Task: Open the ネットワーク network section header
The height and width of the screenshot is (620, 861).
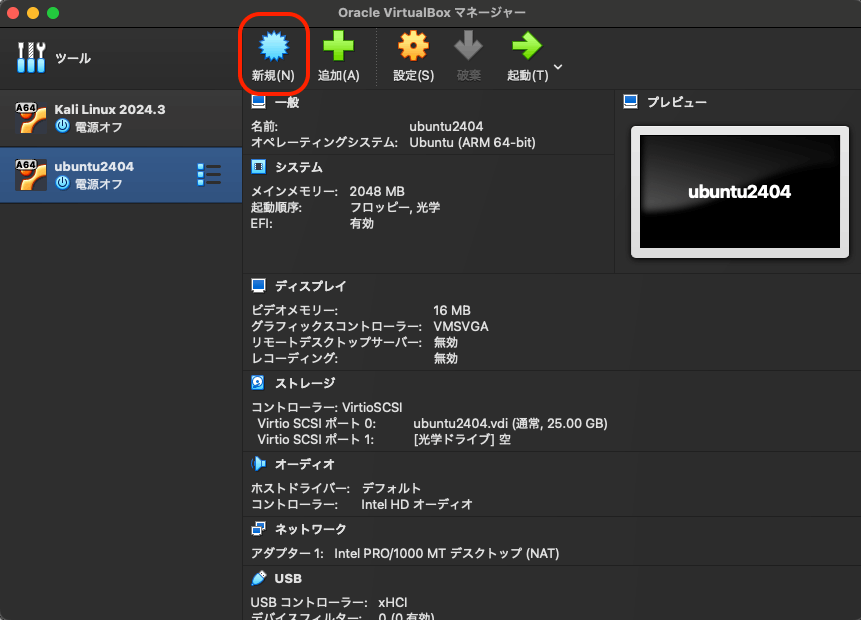Action: pos(311,529)
